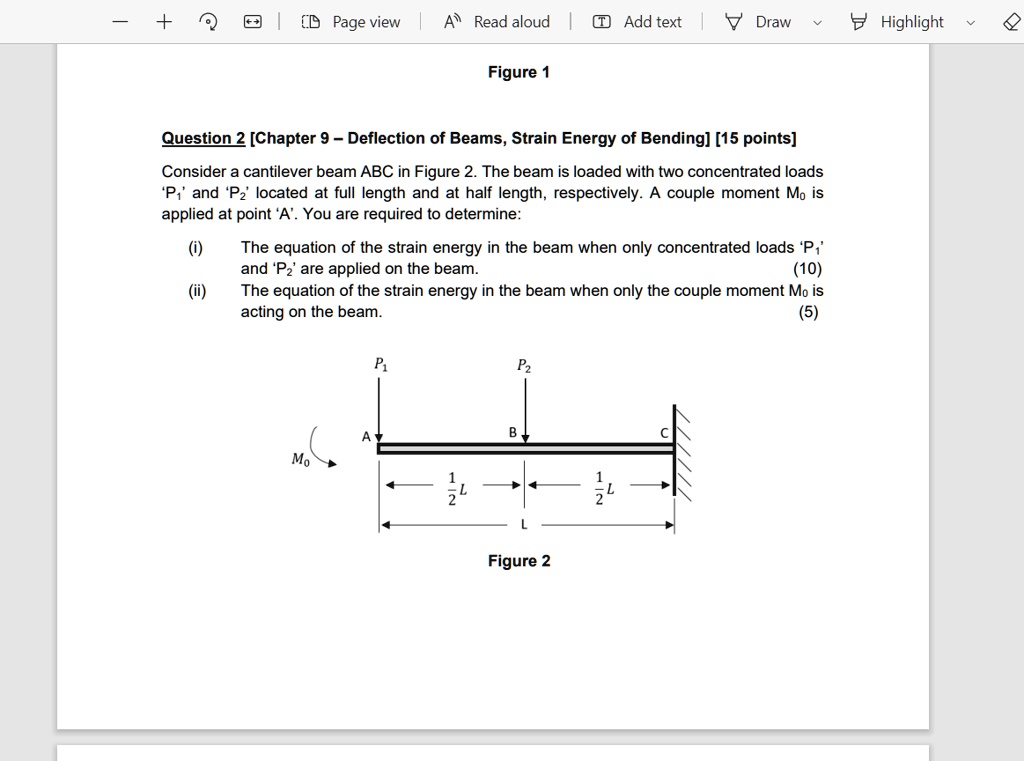Select the Draw pen icon
The width and height of the screenshot is (1024, 761).
(737, 21)
